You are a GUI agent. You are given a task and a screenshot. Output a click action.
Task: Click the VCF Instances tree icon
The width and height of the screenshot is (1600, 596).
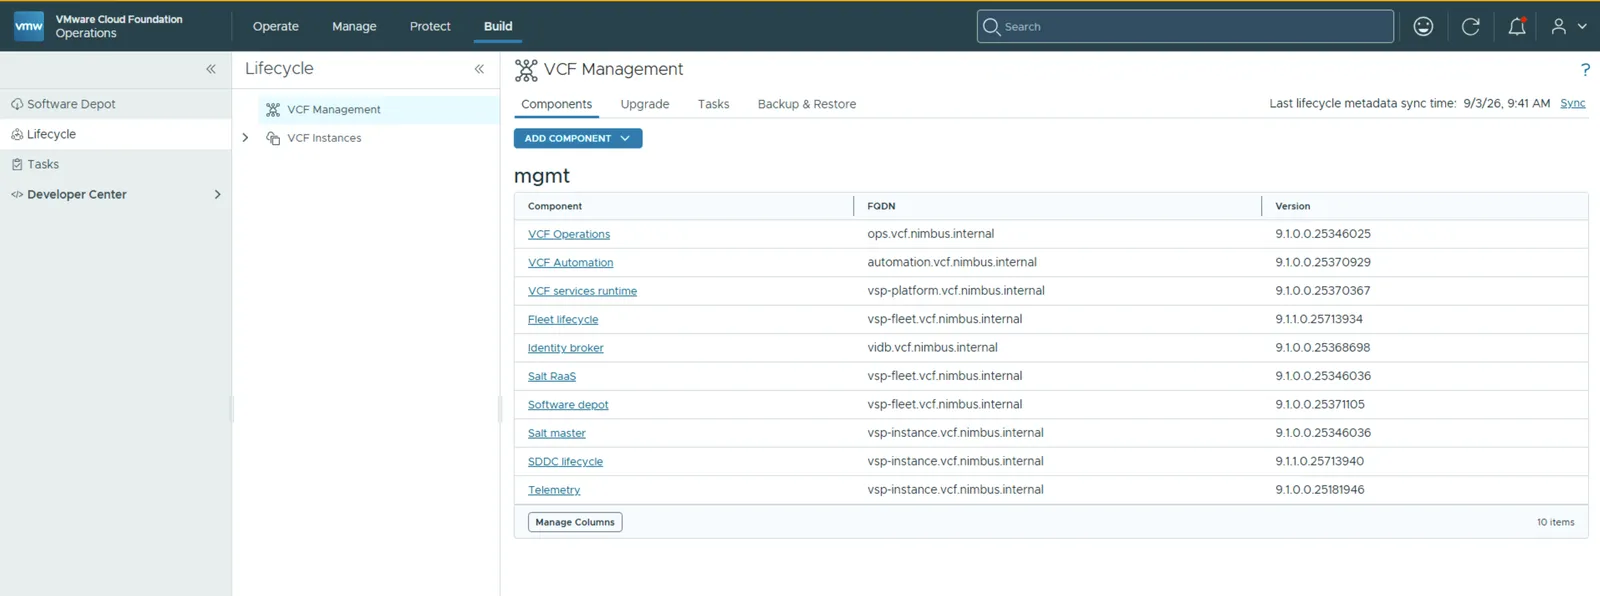click(273, 139)
